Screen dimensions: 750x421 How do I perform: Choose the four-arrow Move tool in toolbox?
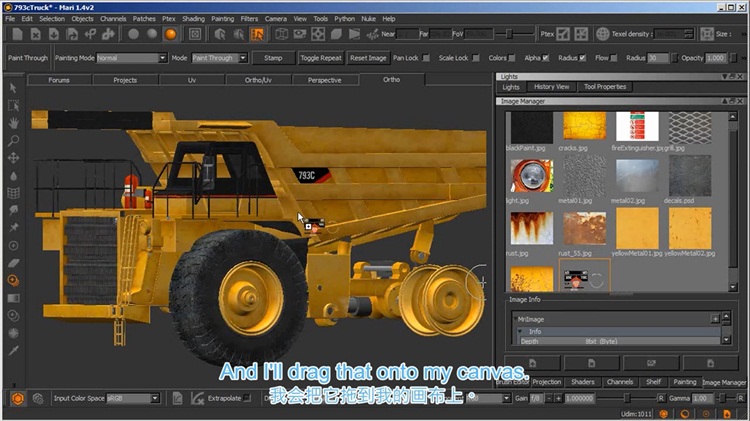click(x=13, y=158)
